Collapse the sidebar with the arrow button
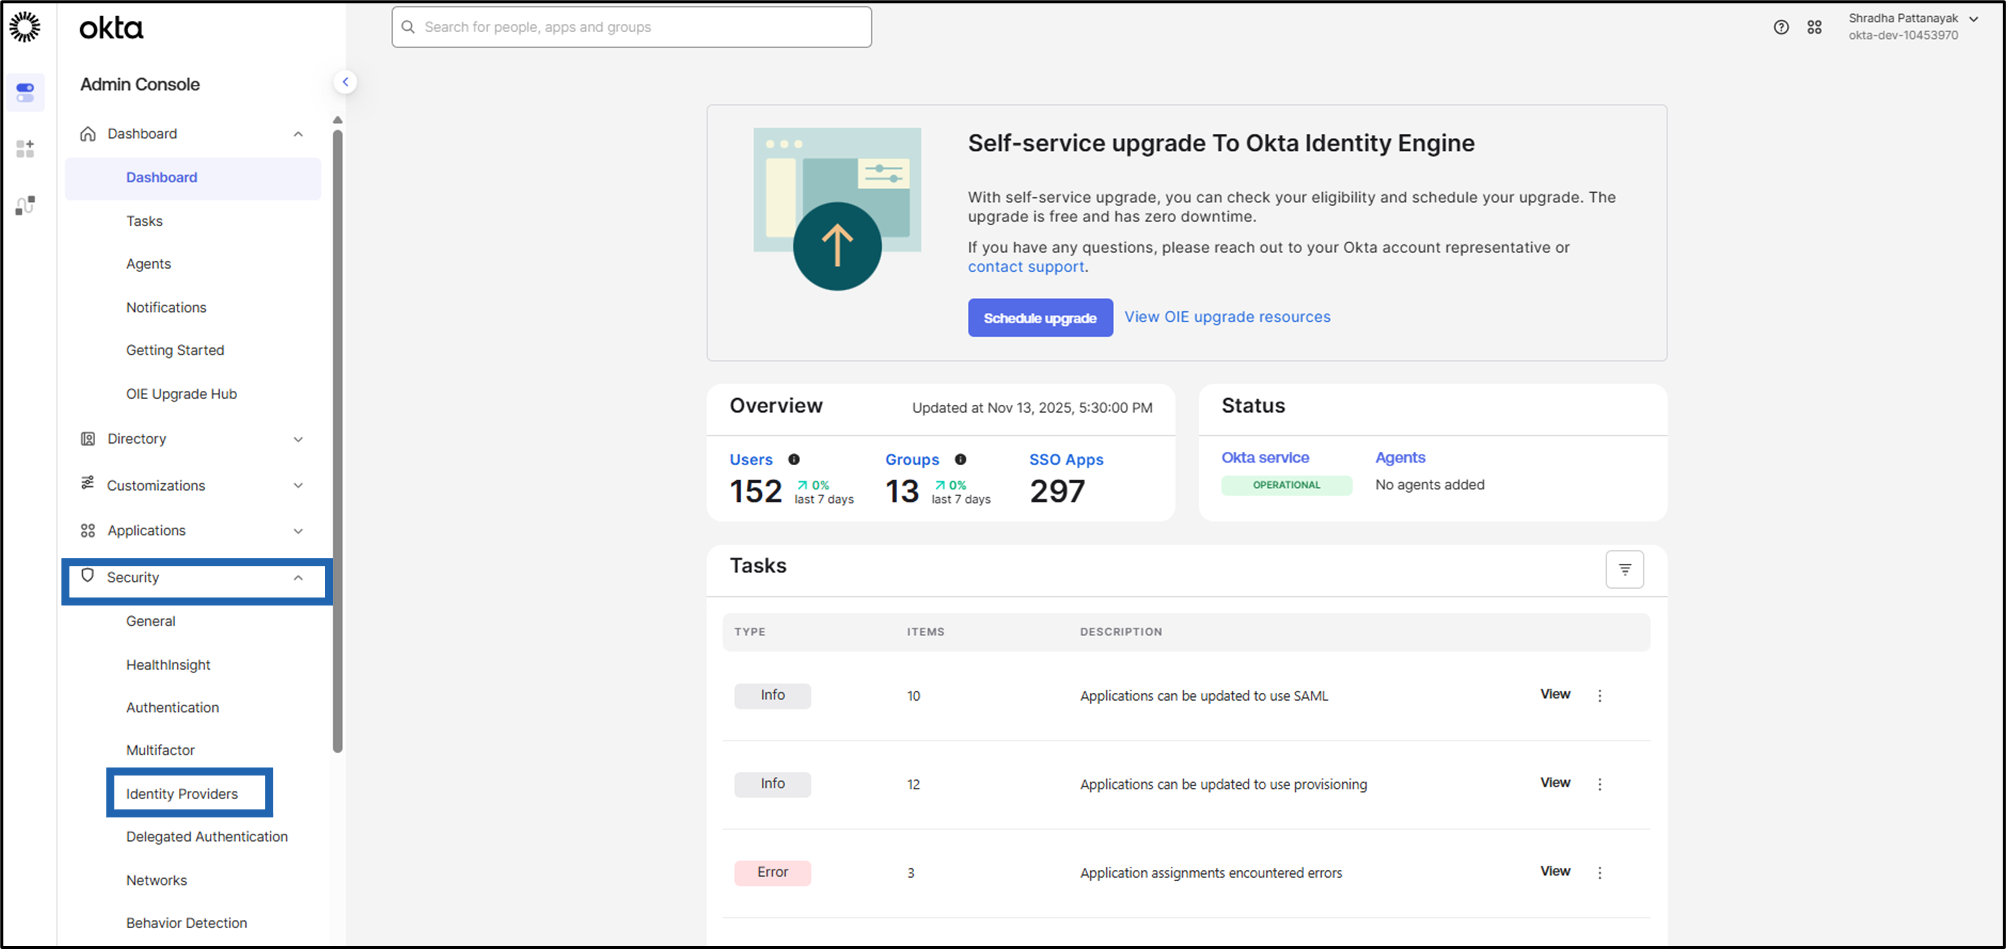The height and width of the screenshot is (949, 2006). [x=345, y=82]
